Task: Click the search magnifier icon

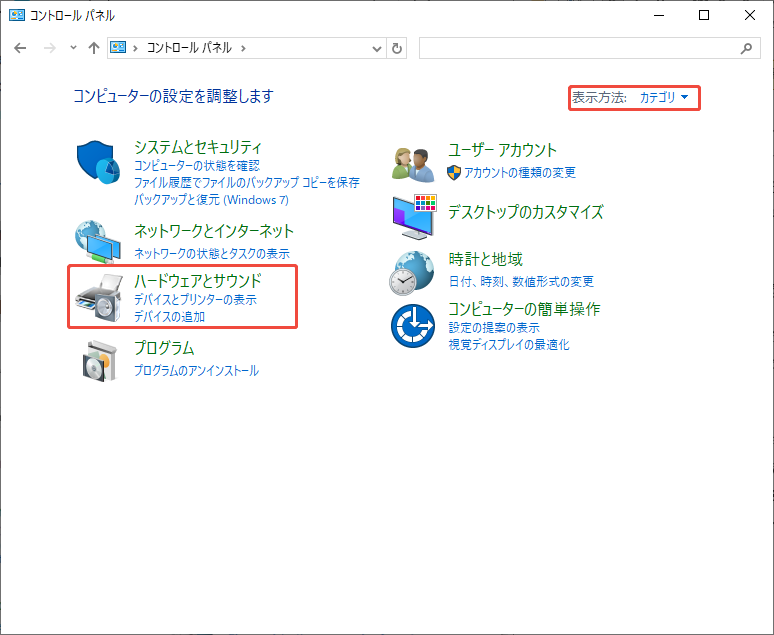Action: [x=746, y=48]
